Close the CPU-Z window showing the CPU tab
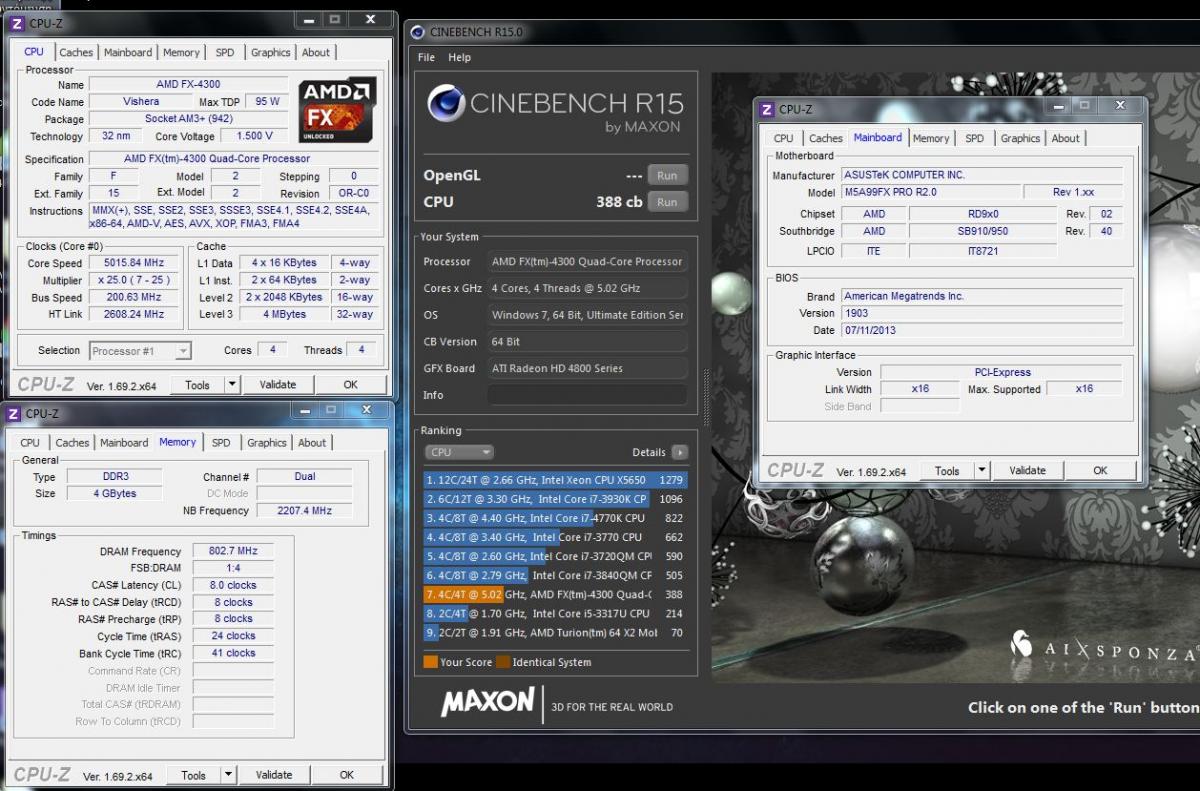The height and width of the screenshot is (791, 1200). (x=370, y=19)
